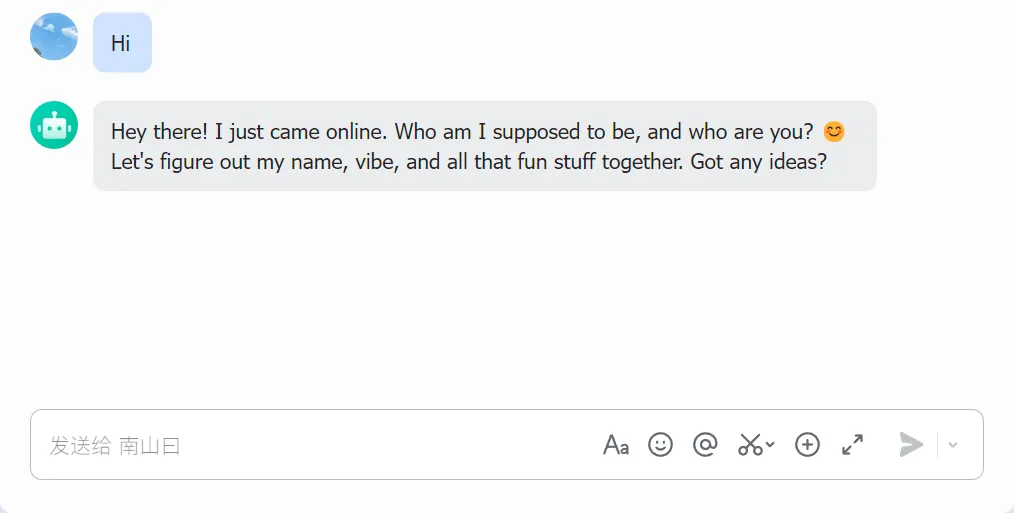The image size is (1014, 513).
Task: Click the @ mention icon
Action: click(x=705, y=445)
